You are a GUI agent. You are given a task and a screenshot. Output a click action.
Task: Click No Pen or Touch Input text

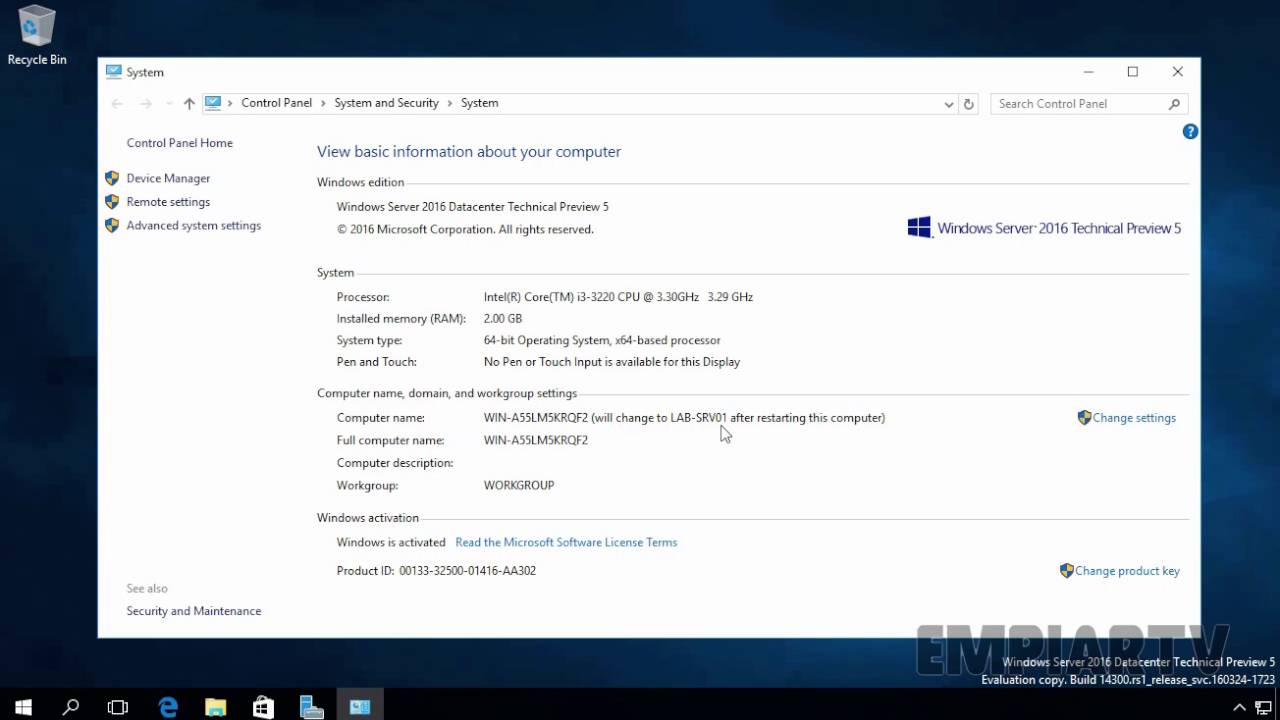coord(612,362)
